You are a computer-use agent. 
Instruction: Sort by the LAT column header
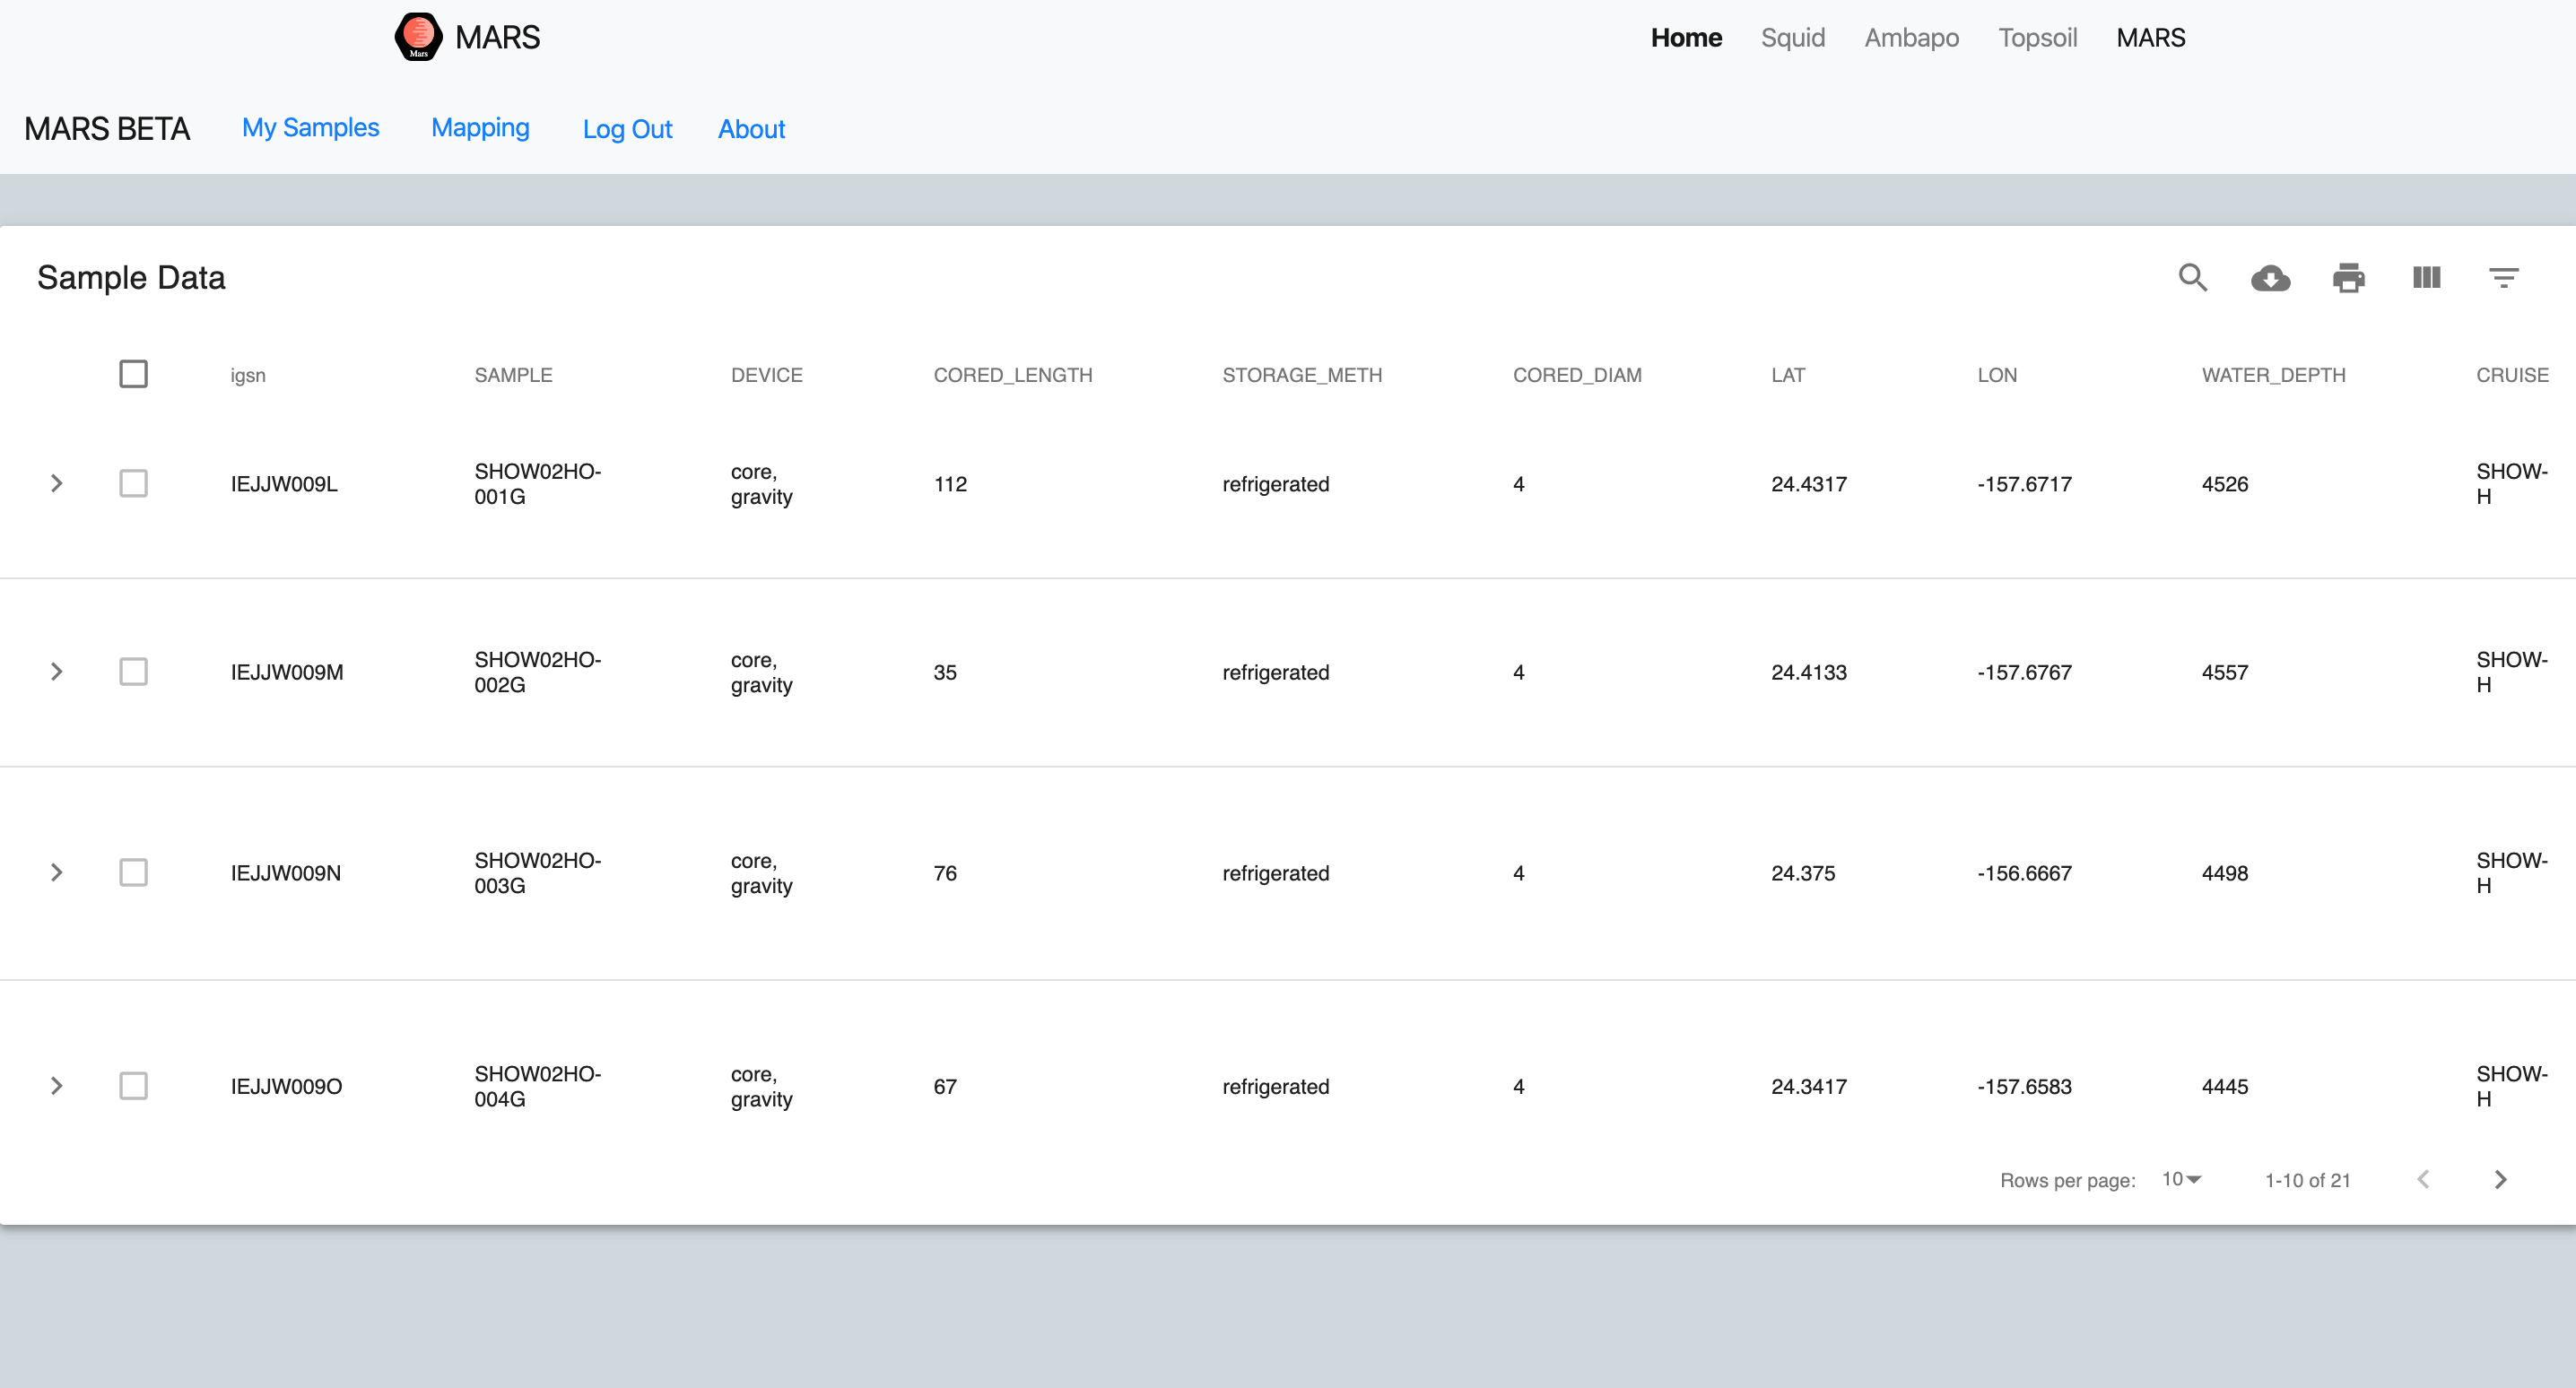click(x=1788, y=375)
